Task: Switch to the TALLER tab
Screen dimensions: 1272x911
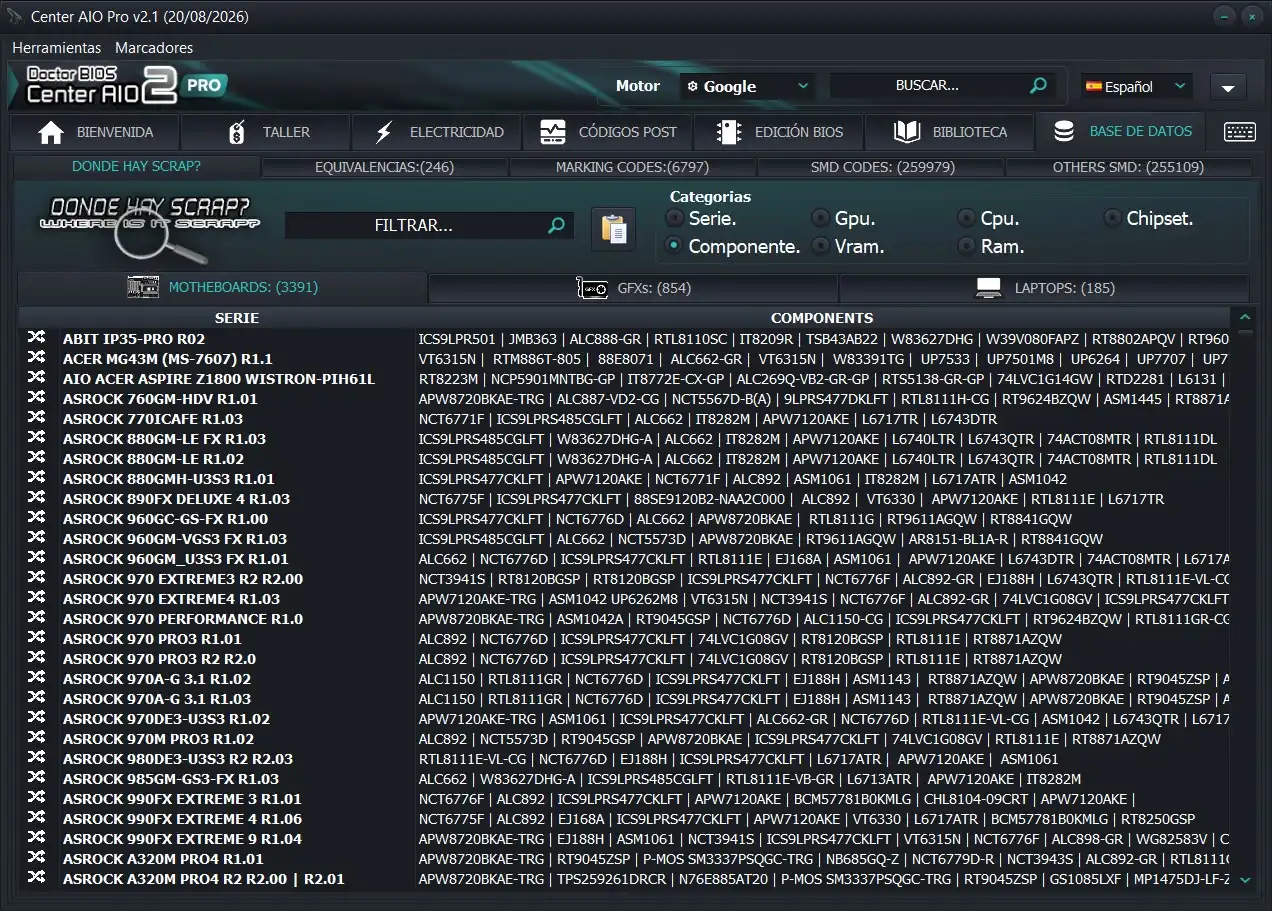Action: 266,132
